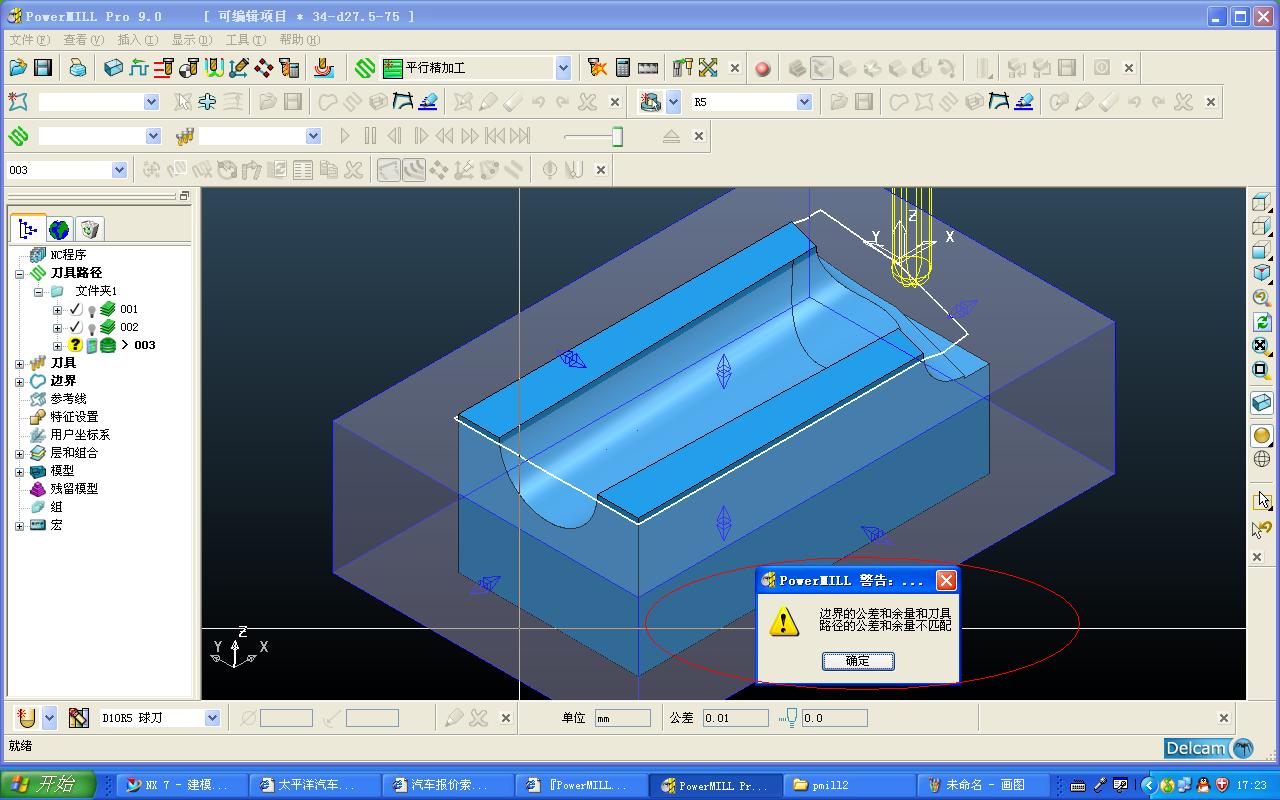Click the 单位 field showing mm
Screen dimensions: 1280x800
[x=622, y=718]
